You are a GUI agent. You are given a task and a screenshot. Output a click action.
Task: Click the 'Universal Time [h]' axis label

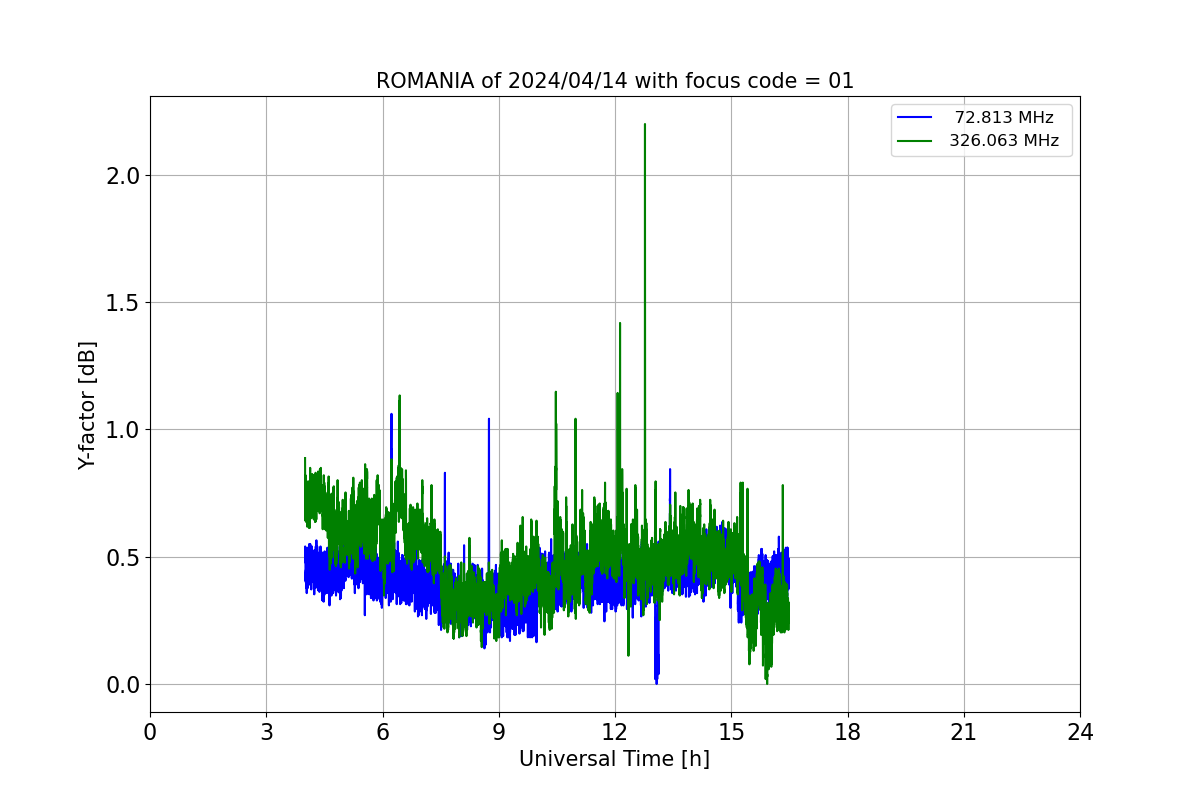point(614,759)
